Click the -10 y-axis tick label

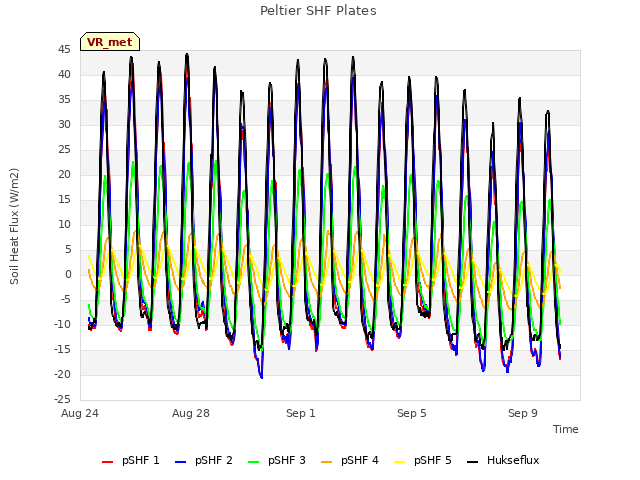[x=62, y=324]
